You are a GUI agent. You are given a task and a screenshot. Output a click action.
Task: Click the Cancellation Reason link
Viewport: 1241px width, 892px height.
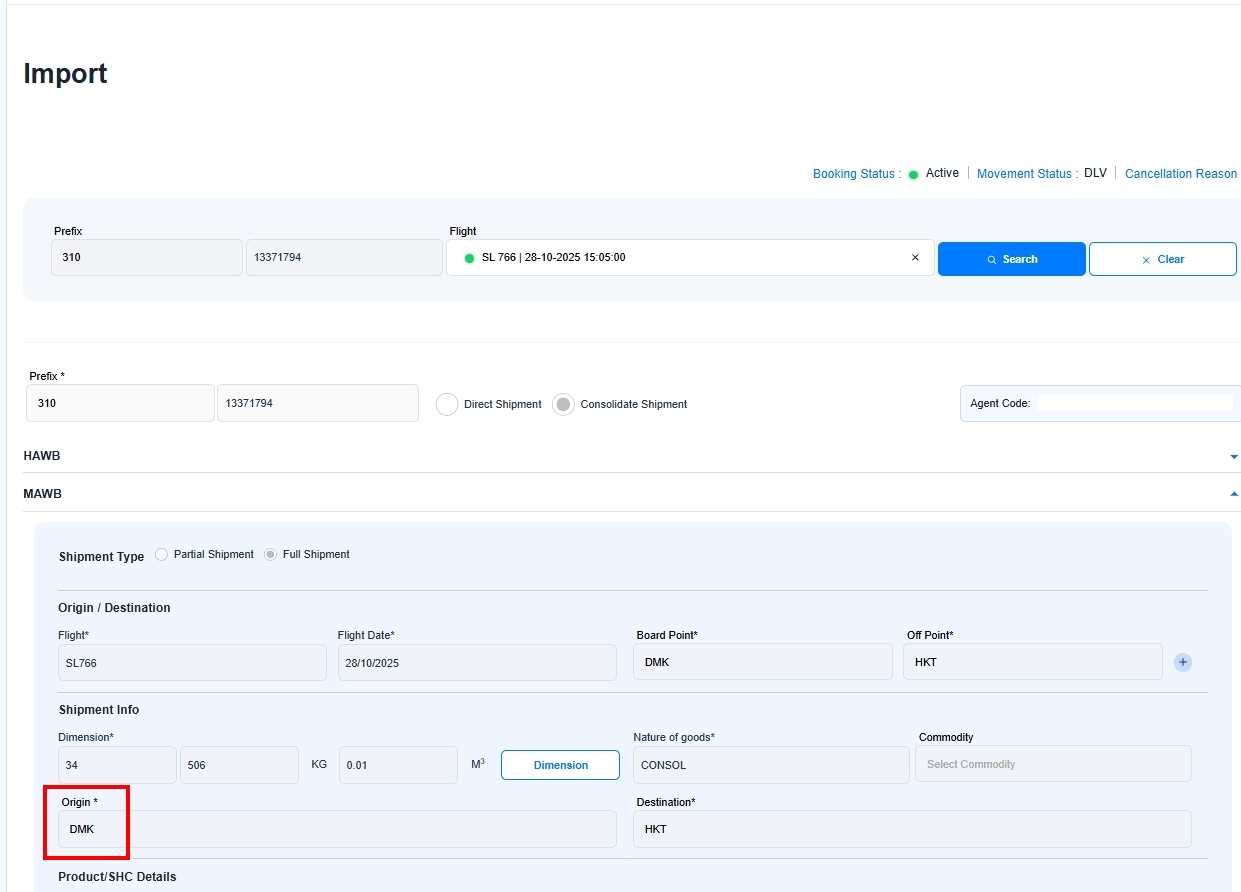[x=1180, y=174]
